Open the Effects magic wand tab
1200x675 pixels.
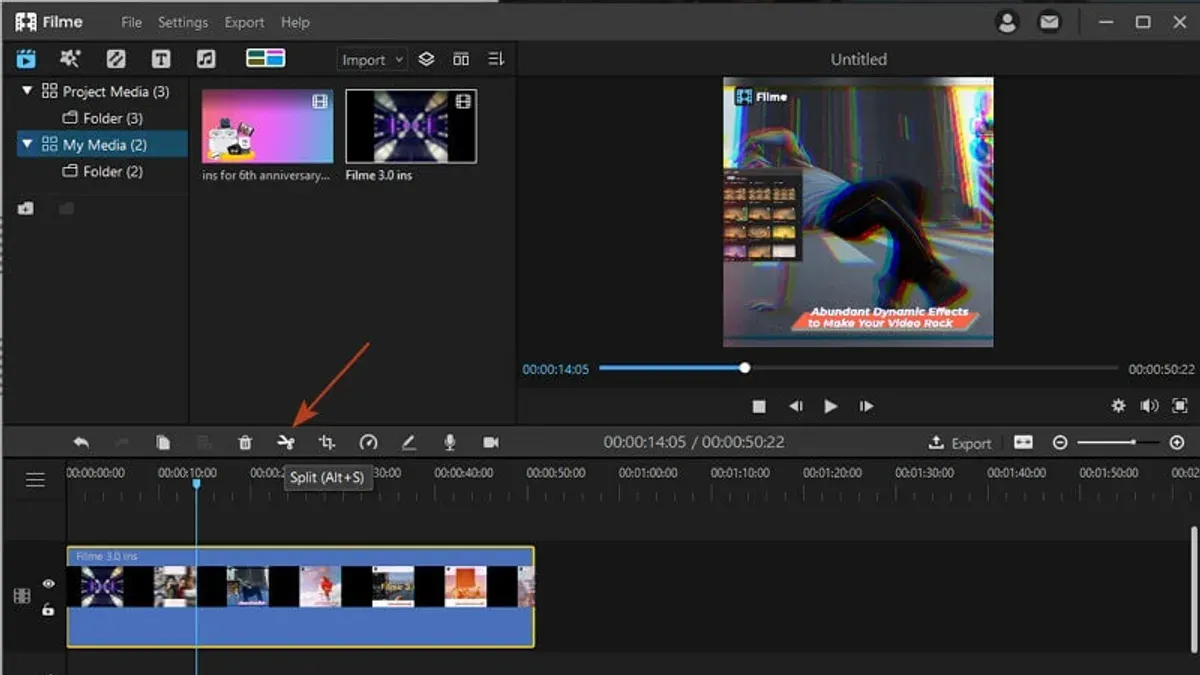click(70, 59)
